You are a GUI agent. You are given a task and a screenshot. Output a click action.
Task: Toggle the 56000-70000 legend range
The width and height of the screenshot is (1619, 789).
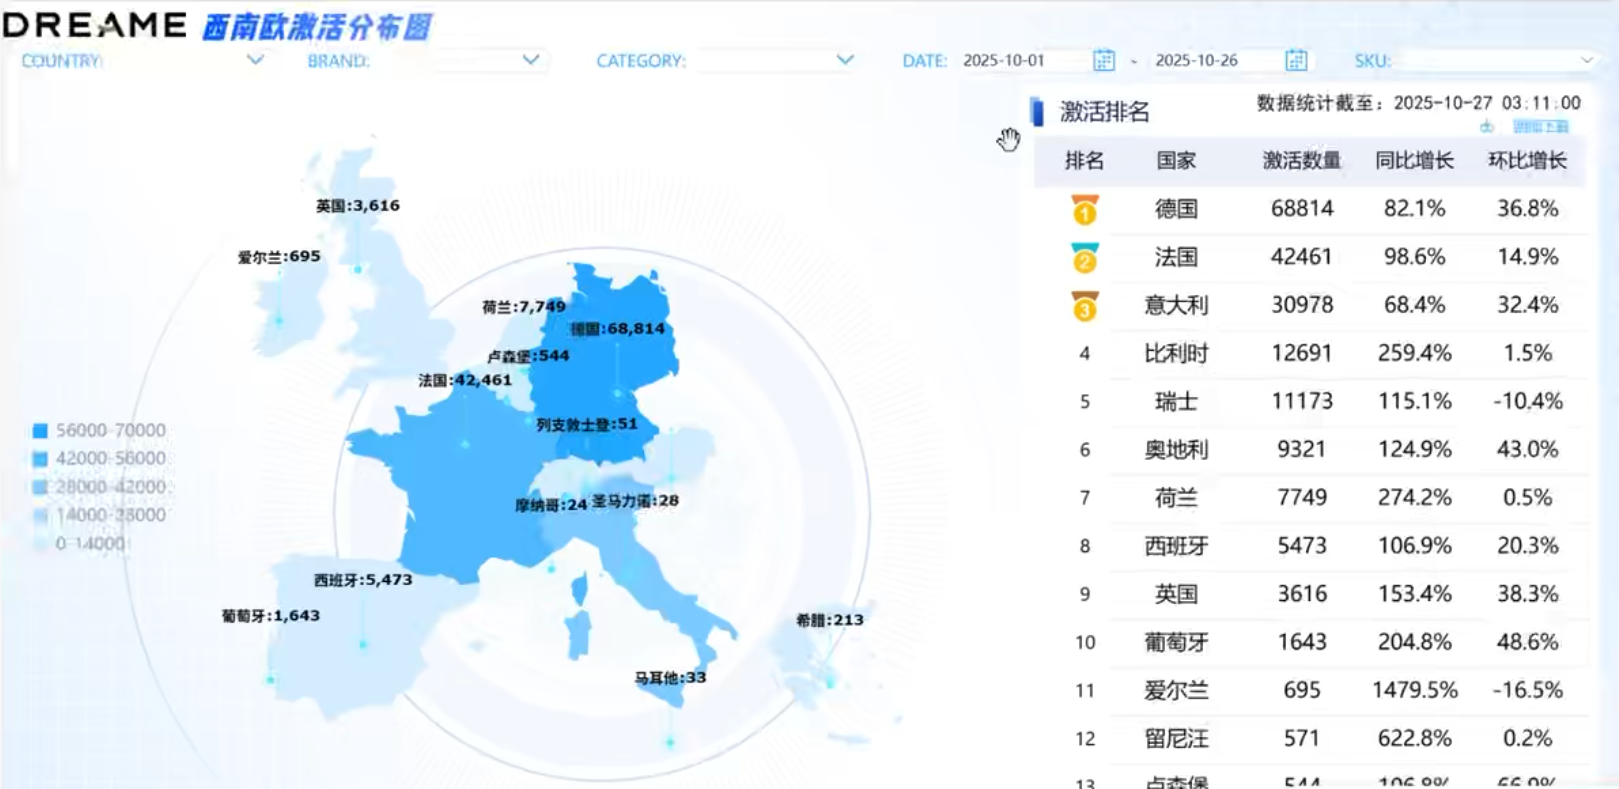[x=99, y=430]
